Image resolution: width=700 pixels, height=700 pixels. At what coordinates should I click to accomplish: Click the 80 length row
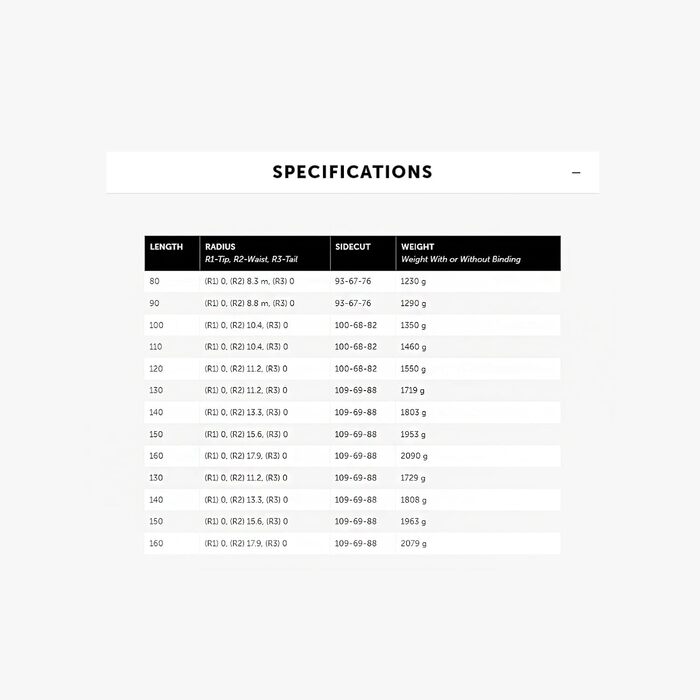tap(353, 281)
